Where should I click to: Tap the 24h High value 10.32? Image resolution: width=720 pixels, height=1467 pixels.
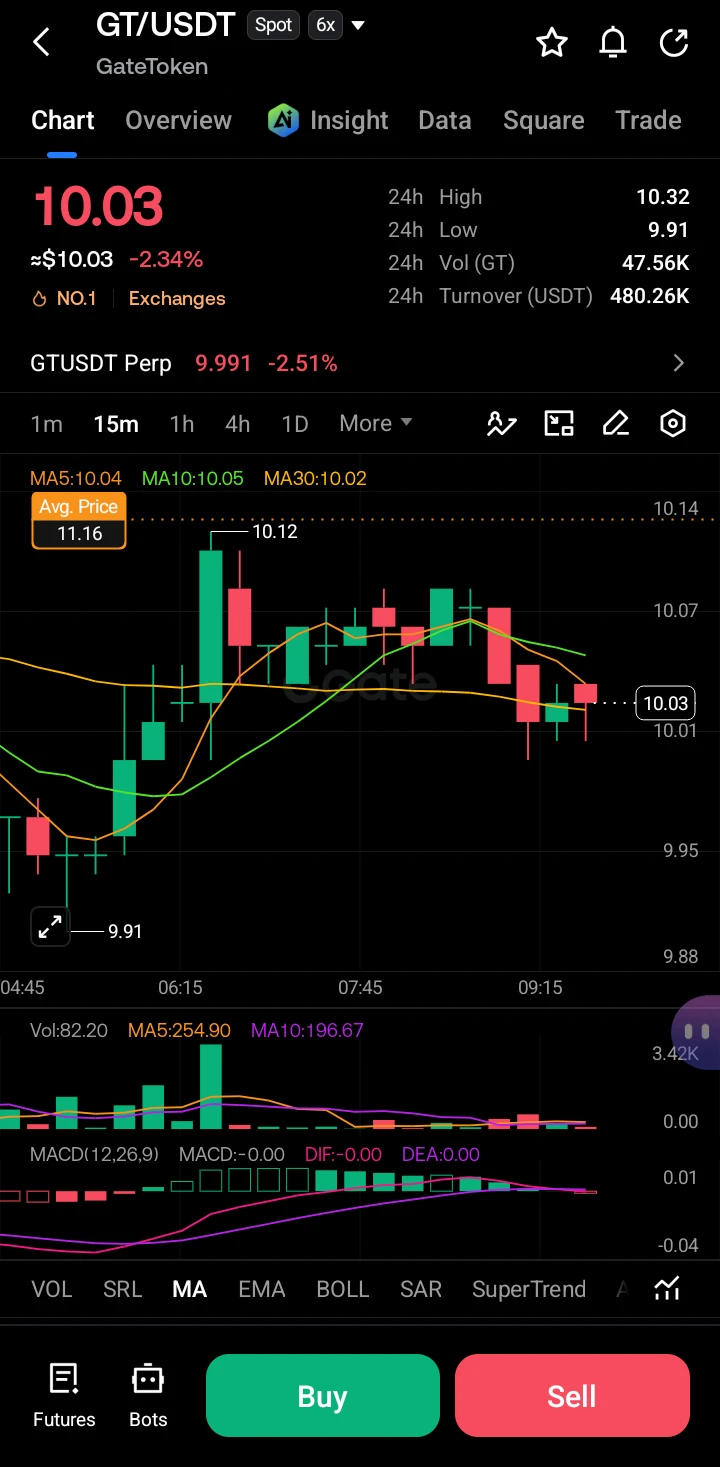click(663, 197)
